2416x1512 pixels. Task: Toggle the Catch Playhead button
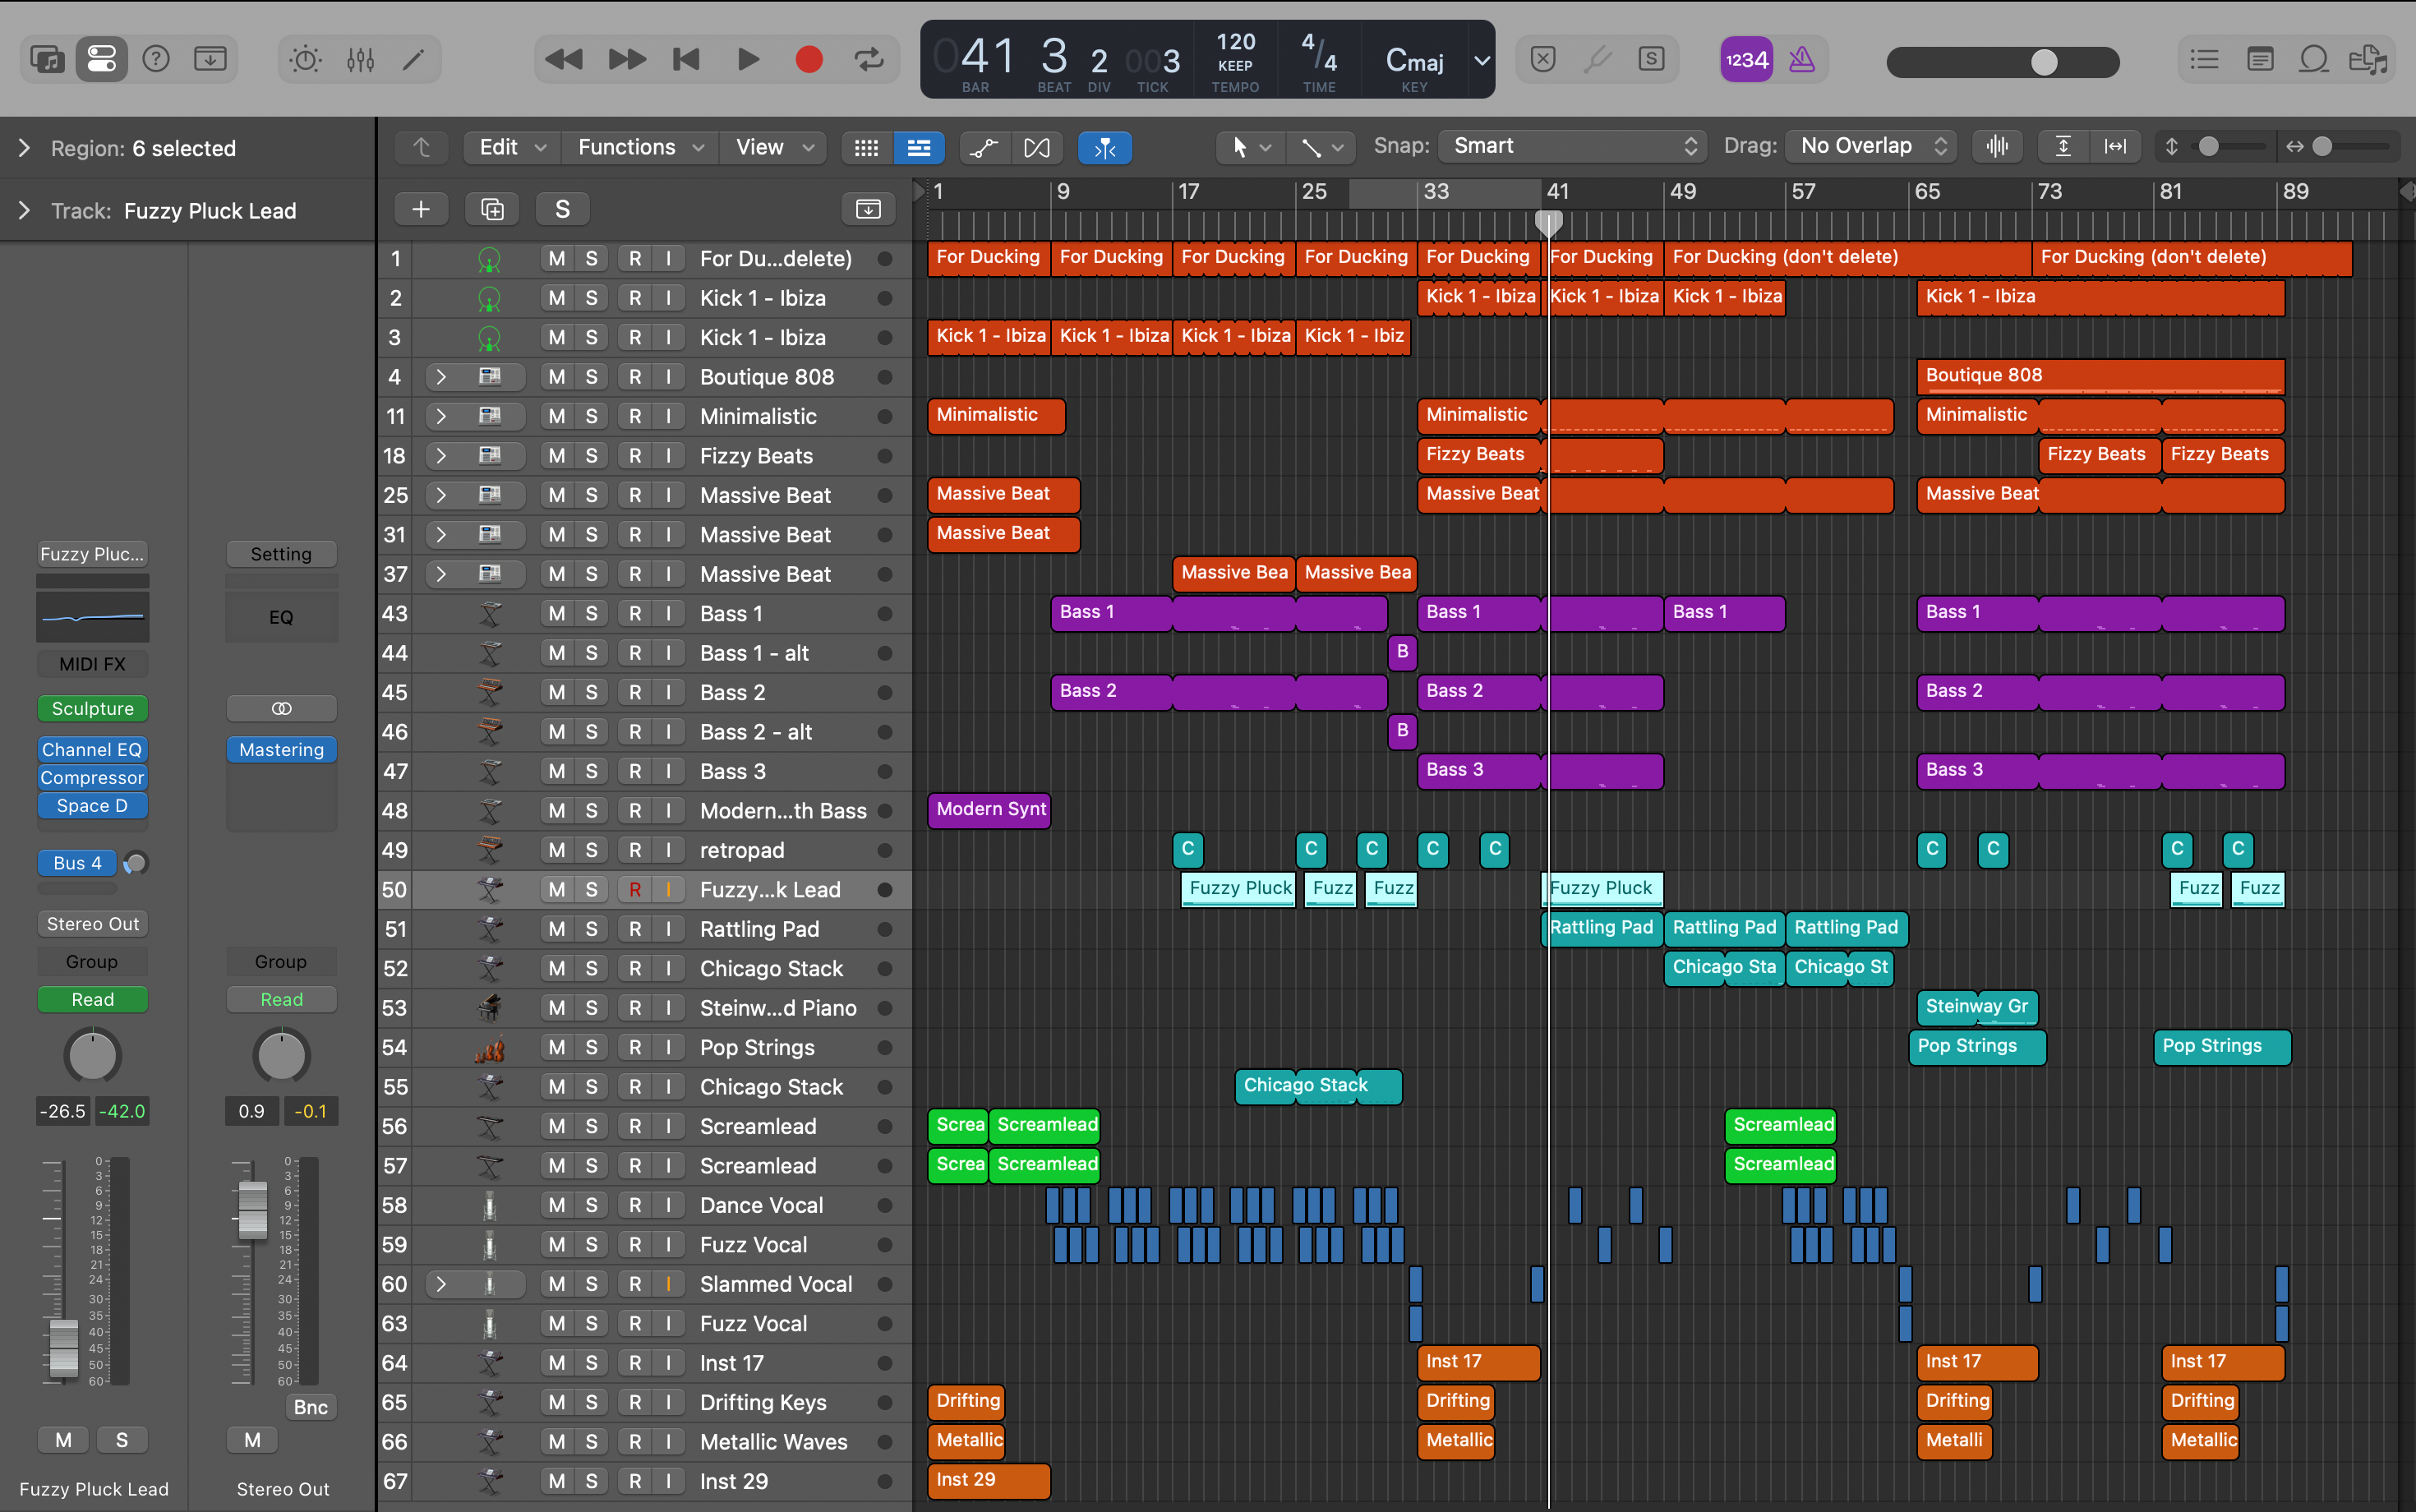pyautogui.click(x=1104, y=148)
